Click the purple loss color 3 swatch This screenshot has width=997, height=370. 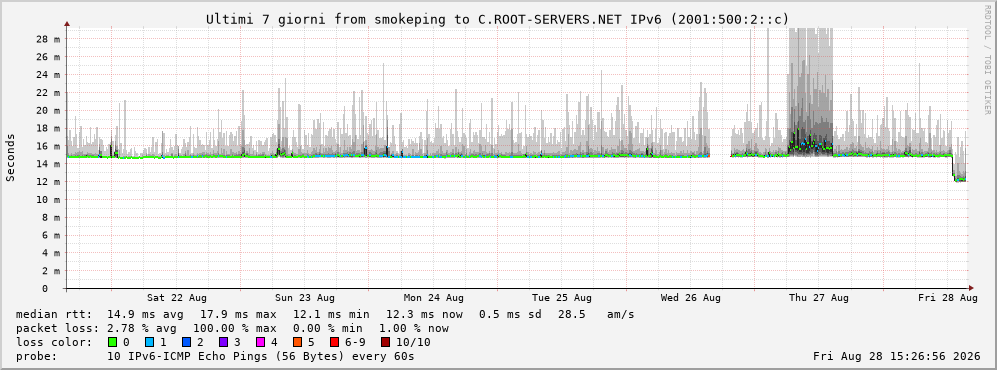click(223, 342)
